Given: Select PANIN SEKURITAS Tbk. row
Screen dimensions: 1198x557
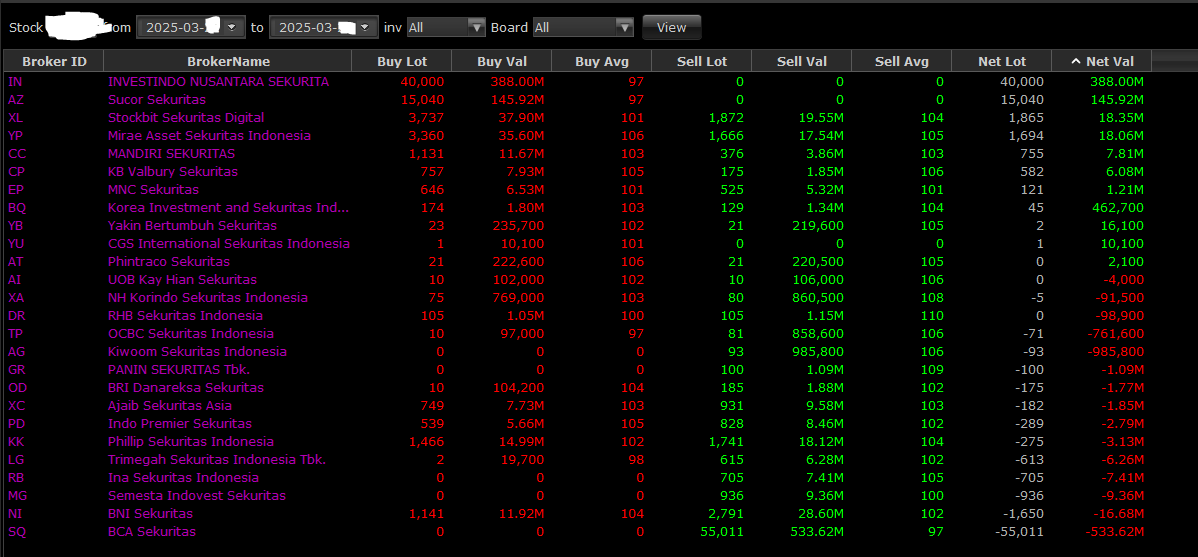Looking at the screenshot, I should 578,370.
